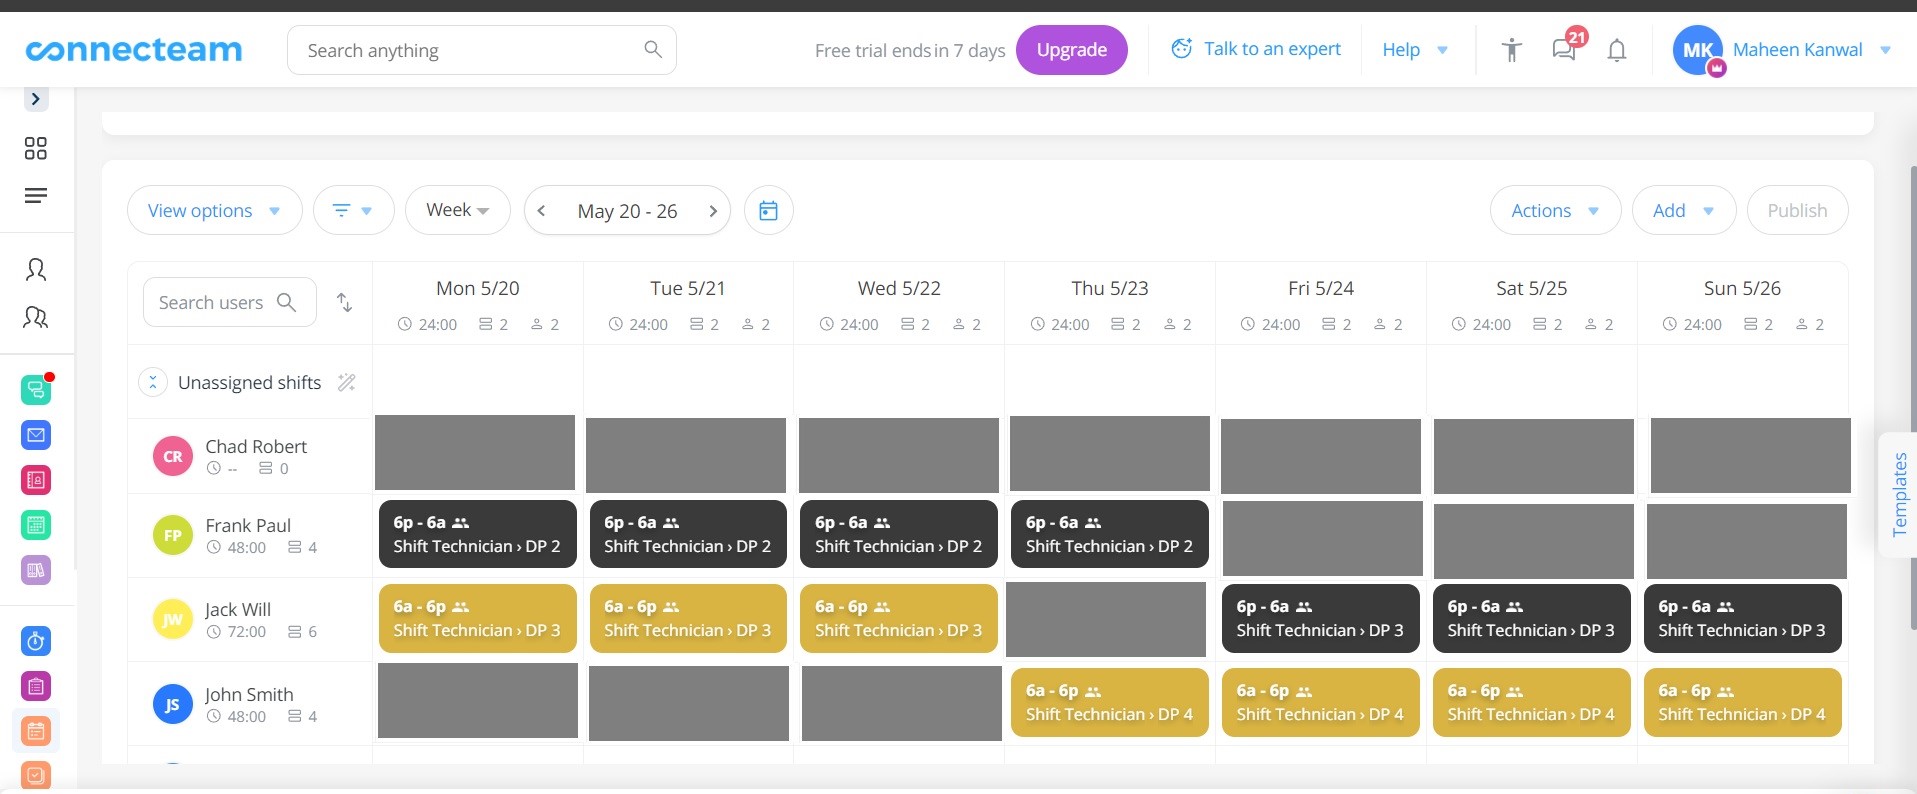This screenshot has width=1917, height=794.
Task: Click the filter icon in the schedule toolbar
Action: [x=353, y=210]
